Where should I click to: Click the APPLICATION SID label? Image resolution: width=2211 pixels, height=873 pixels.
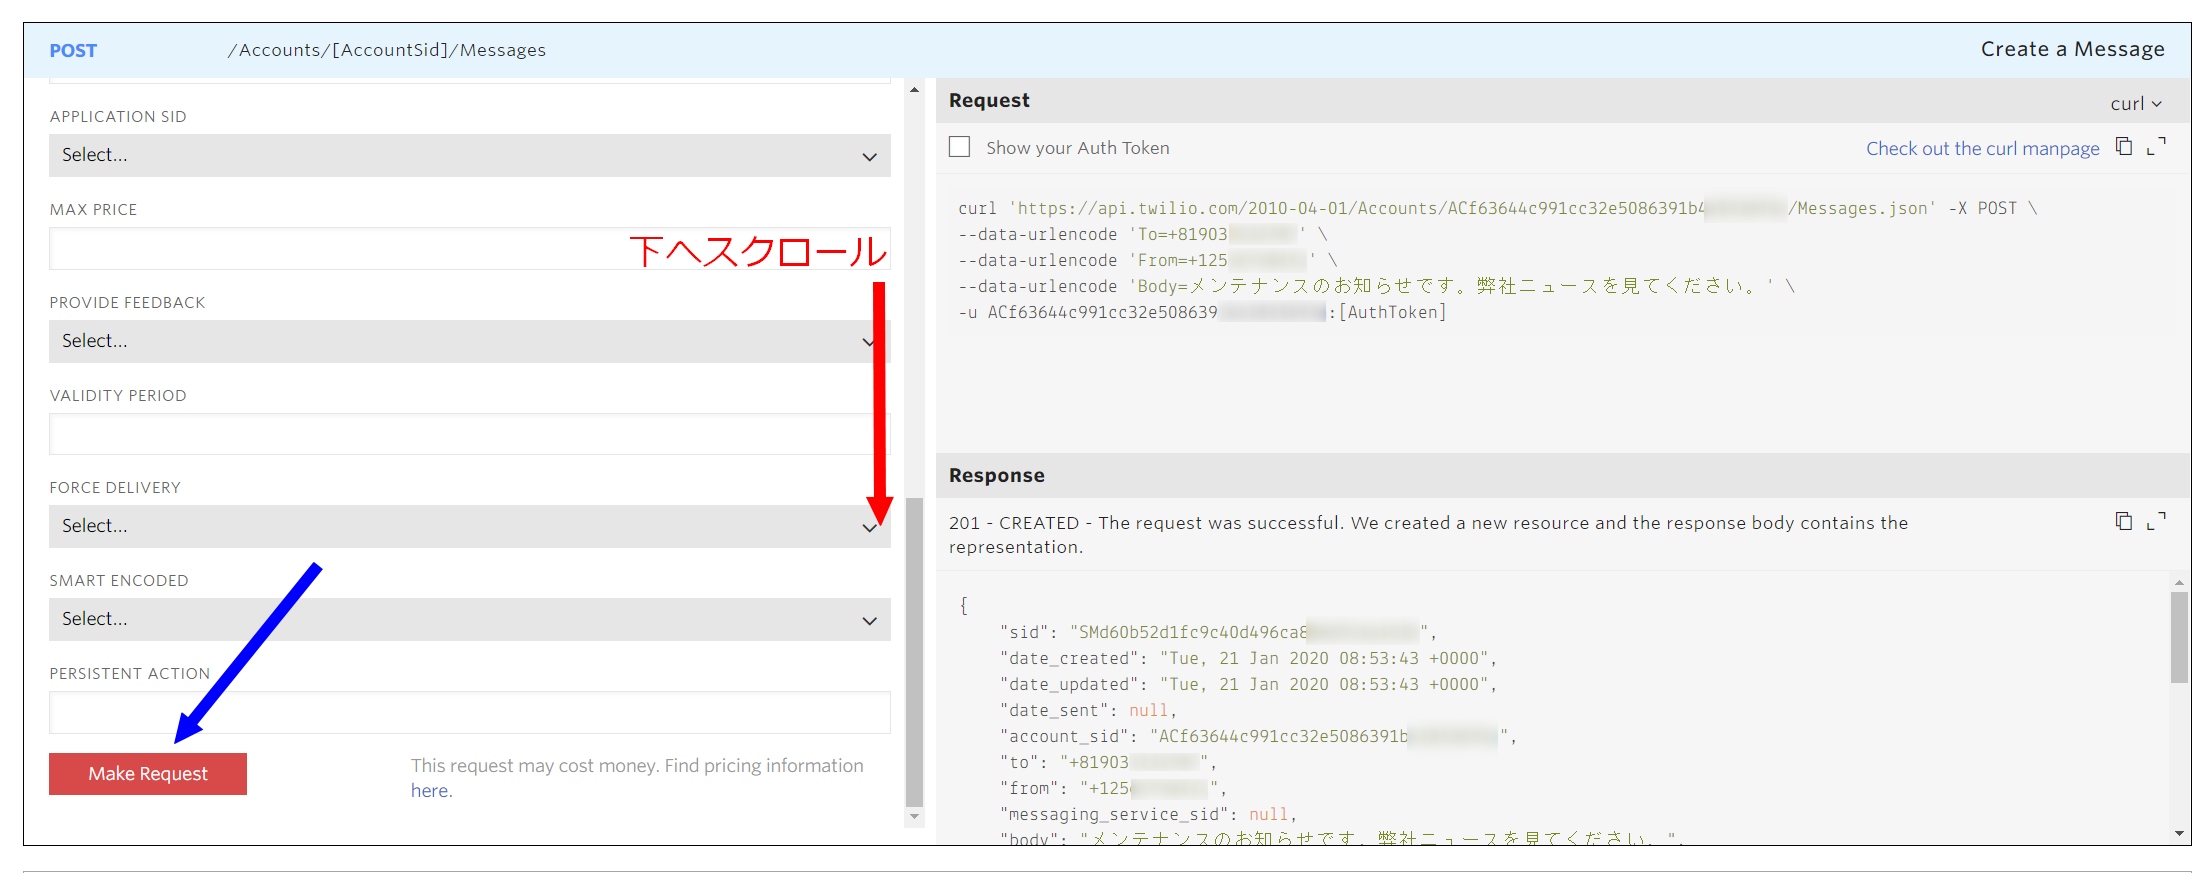tap(118, 117)
